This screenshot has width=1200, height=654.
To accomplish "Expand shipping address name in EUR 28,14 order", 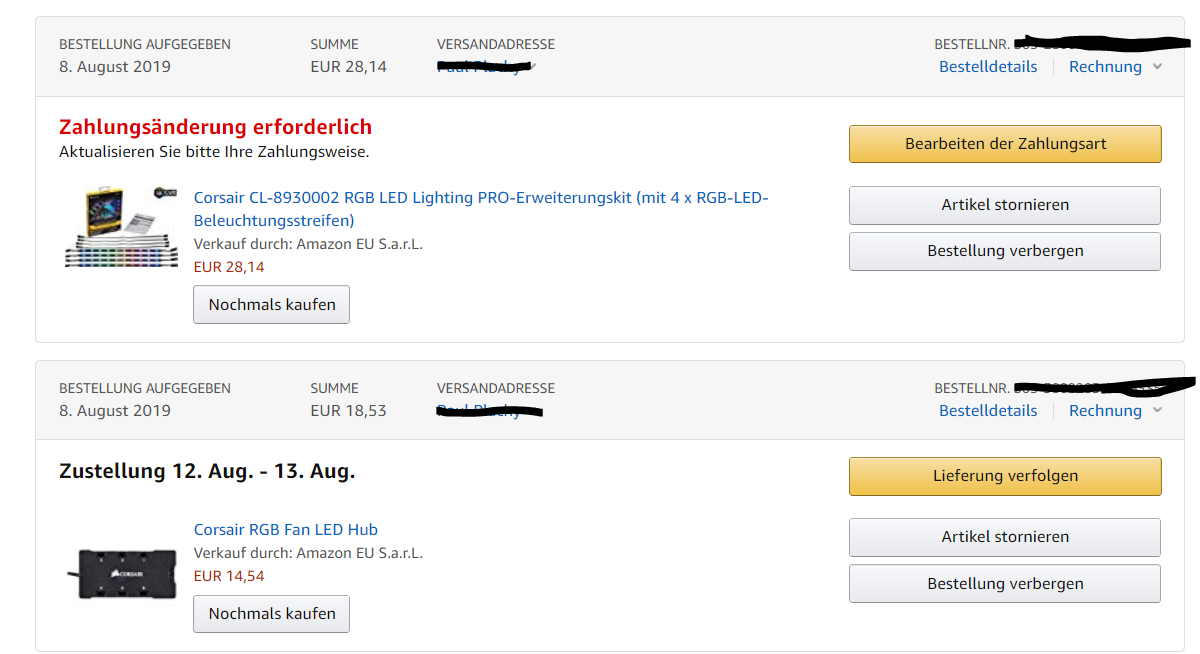I will coord(487,67).
